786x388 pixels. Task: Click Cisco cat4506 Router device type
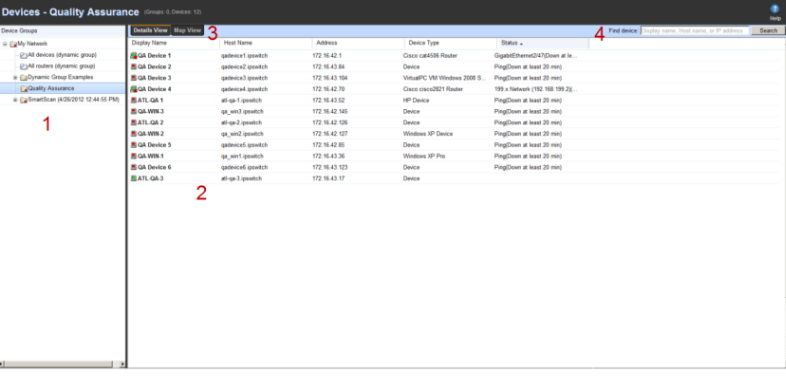[430, 56]
